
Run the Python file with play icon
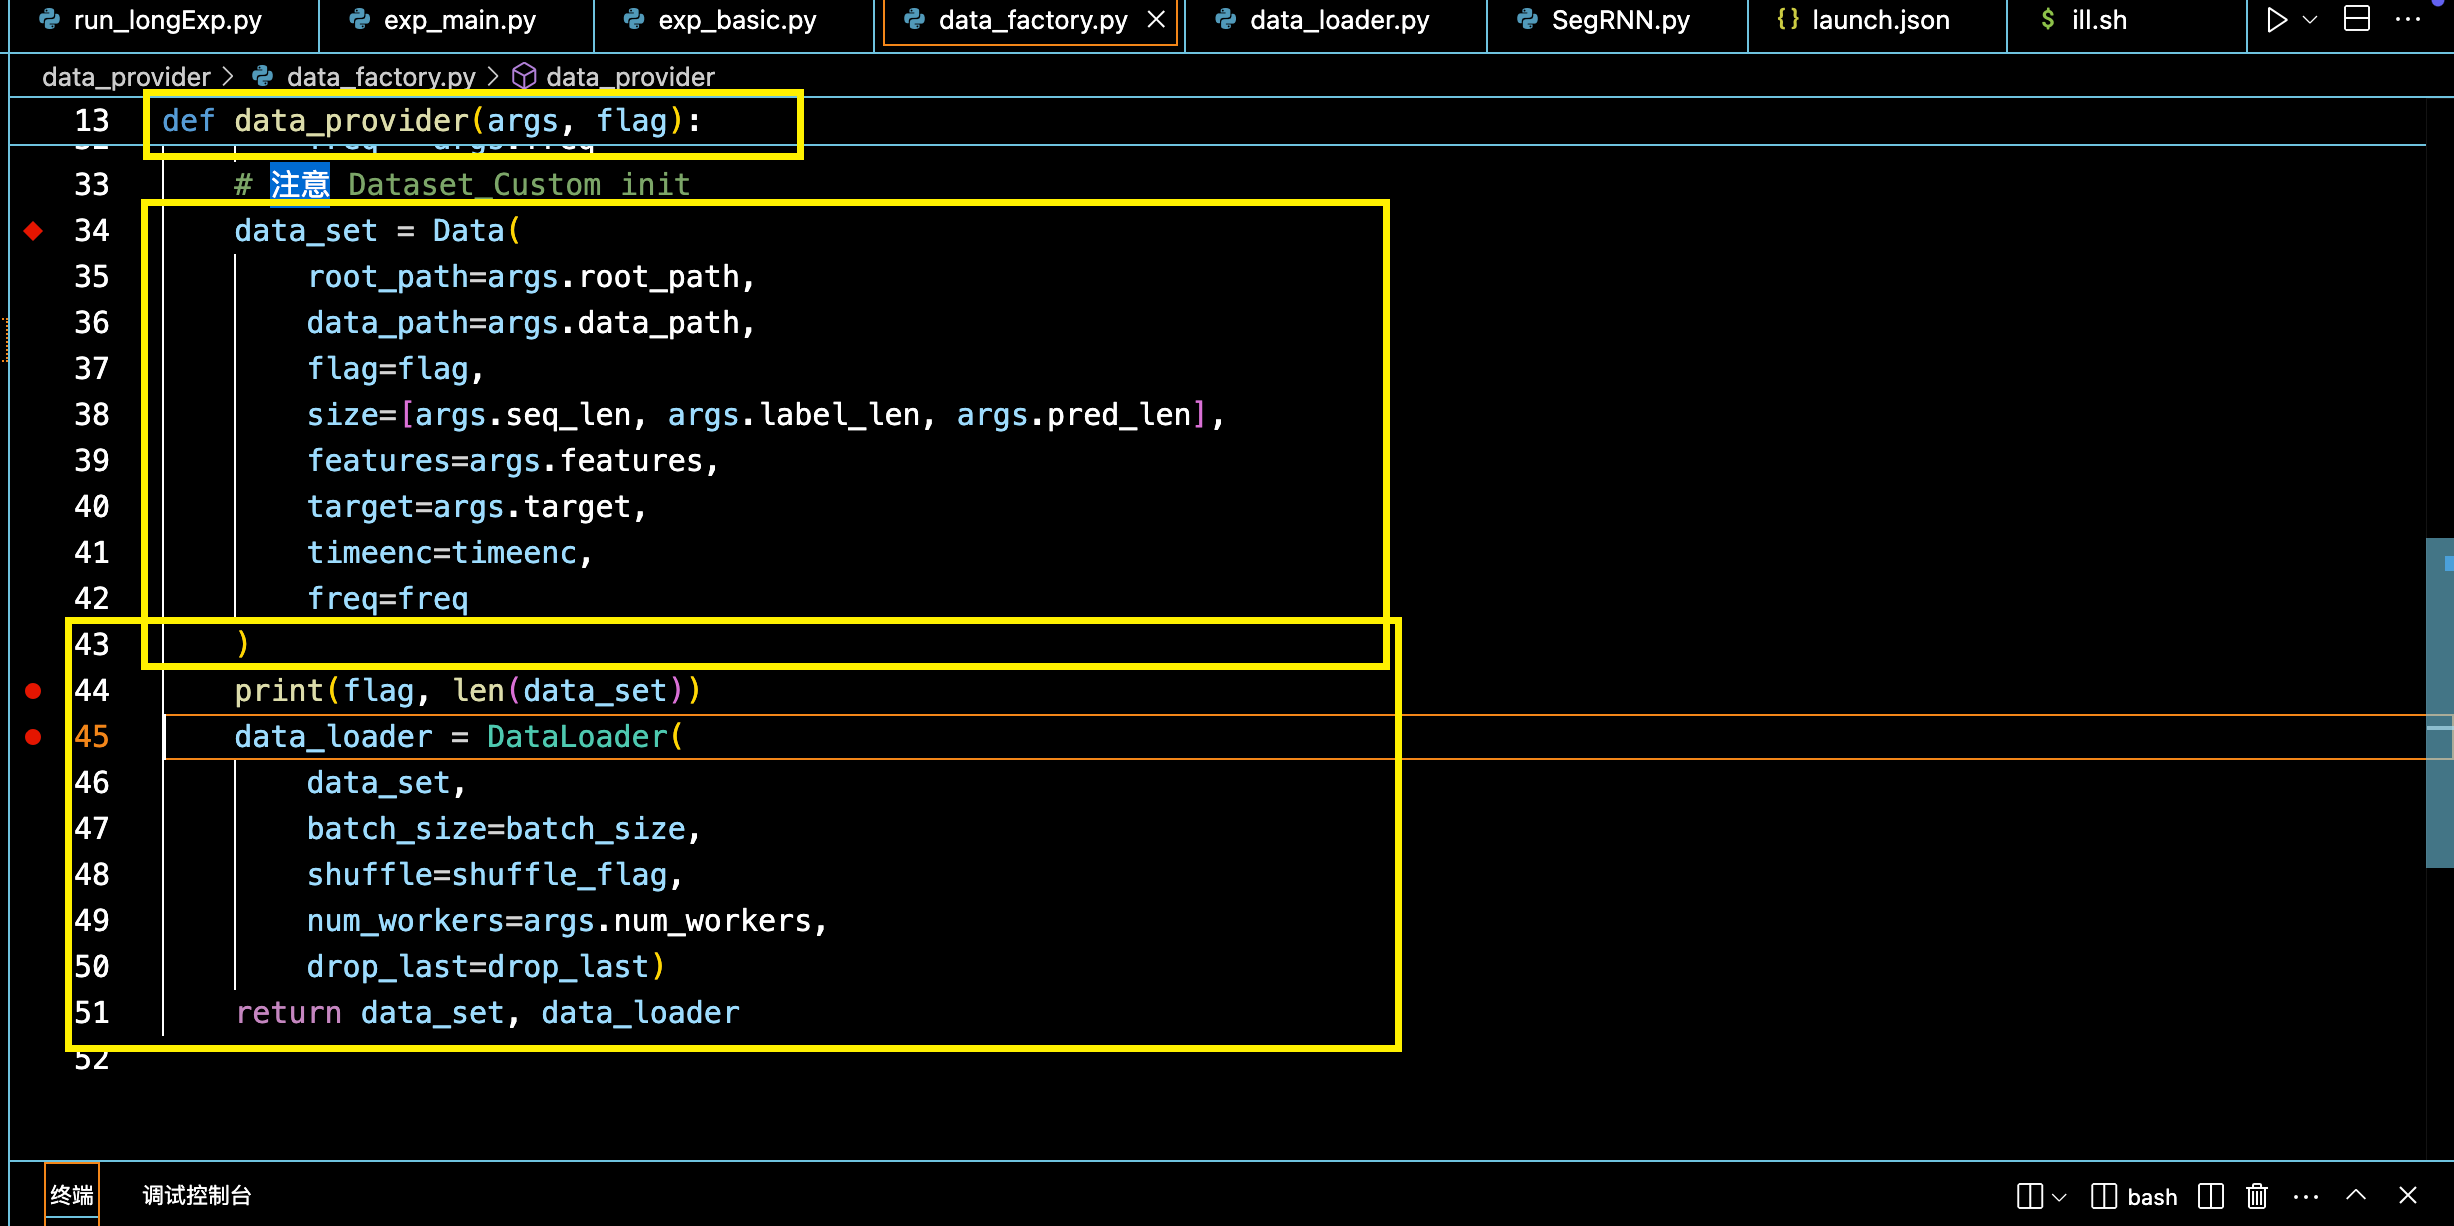click(2277, 20)
